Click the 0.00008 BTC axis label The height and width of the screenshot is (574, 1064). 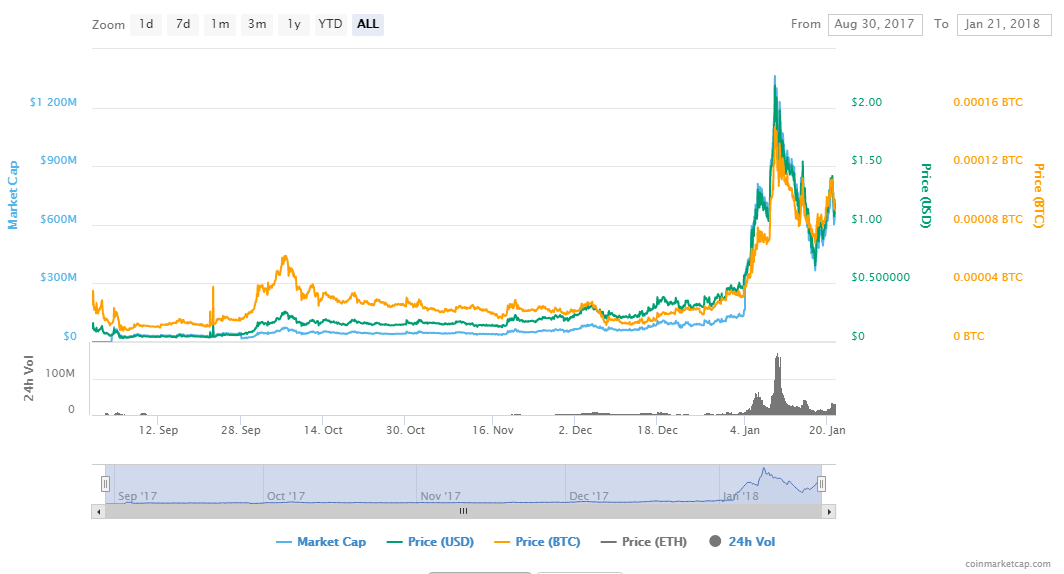coord(987,219)
